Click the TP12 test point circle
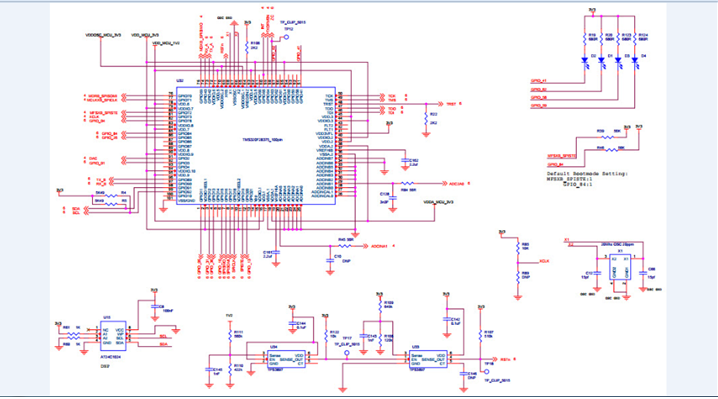 (x=287, y=37)
